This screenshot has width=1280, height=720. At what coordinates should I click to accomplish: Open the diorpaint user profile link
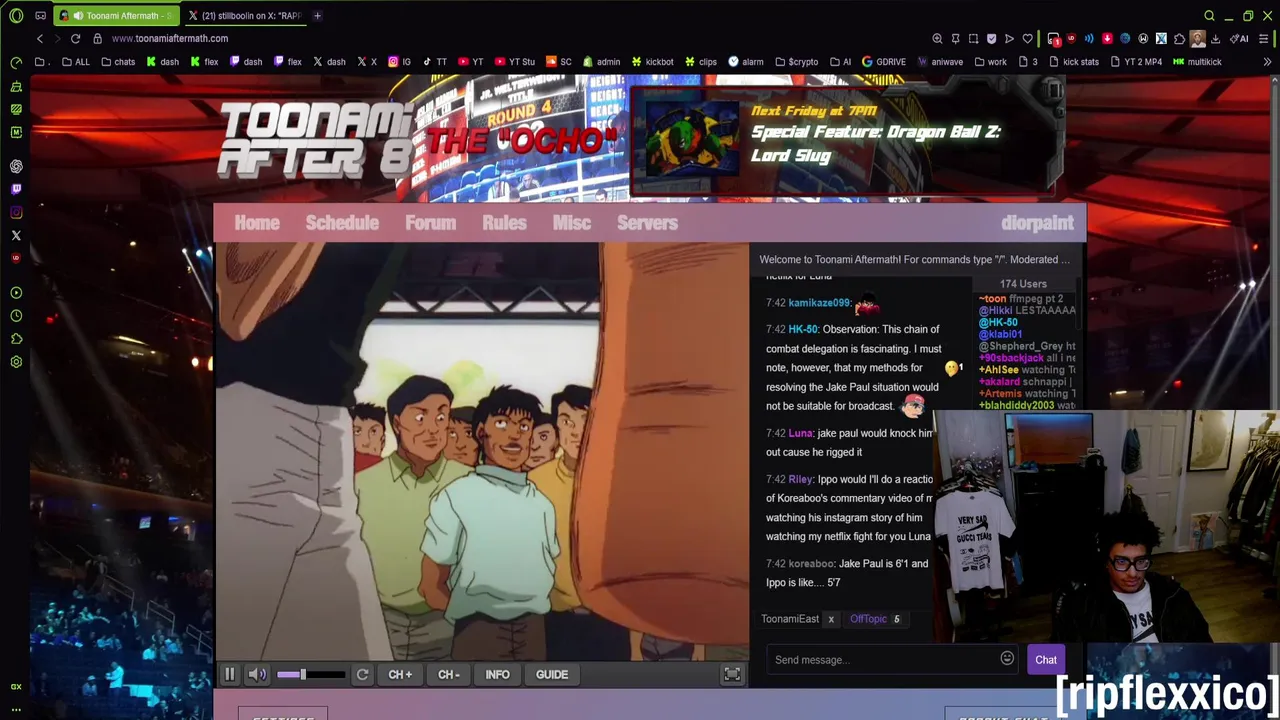1037,223
